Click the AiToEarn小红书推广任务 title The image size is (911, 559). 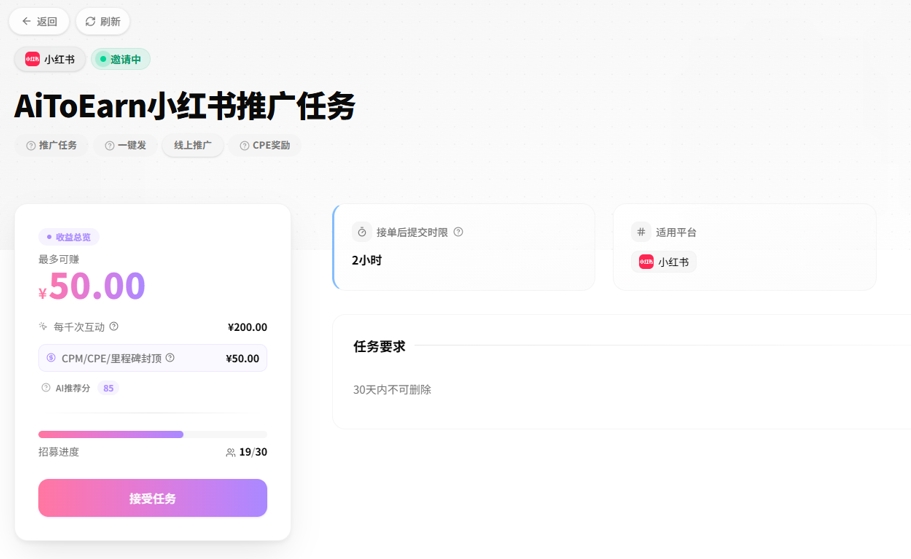pyautogui.click(x=185, y=106)
